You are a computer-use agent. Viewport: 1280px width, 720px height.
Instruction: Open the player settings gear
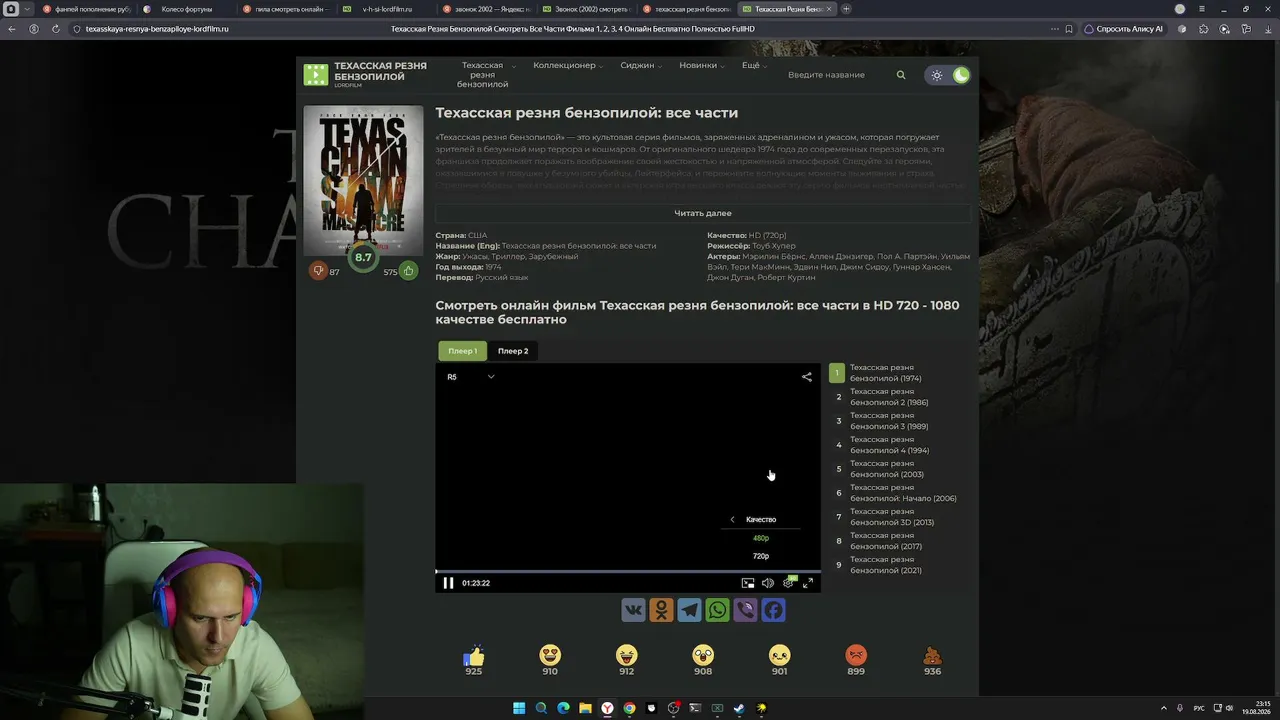pos(788,583)
